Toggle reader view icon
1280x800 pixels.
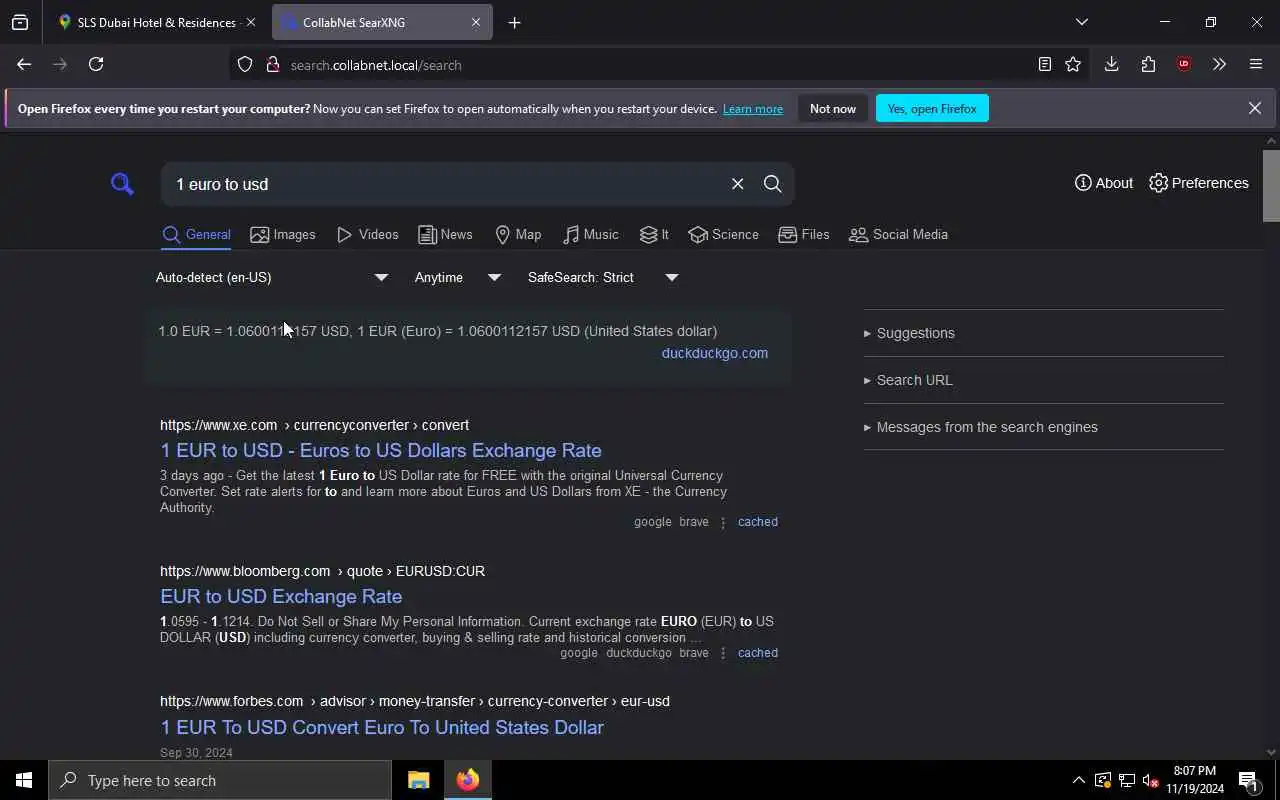pyautogui.click(x=1044, y=64)
